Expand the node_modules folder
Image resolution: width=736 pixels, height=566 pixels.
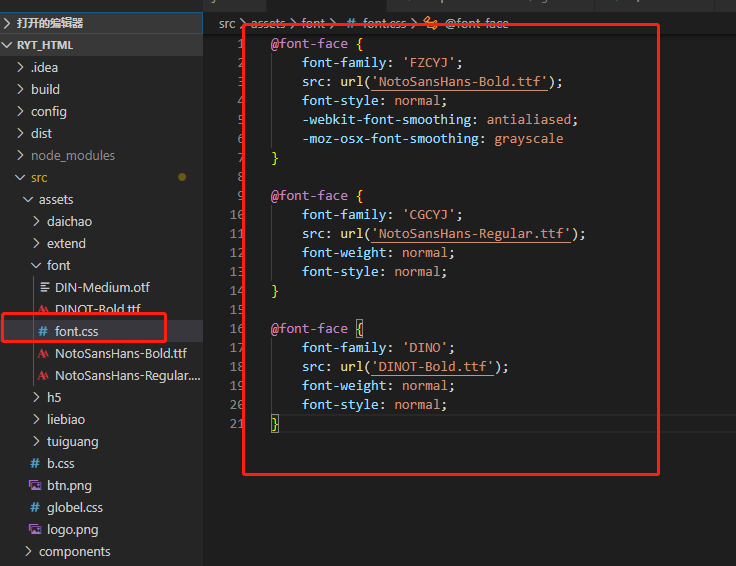pos(20,155)
